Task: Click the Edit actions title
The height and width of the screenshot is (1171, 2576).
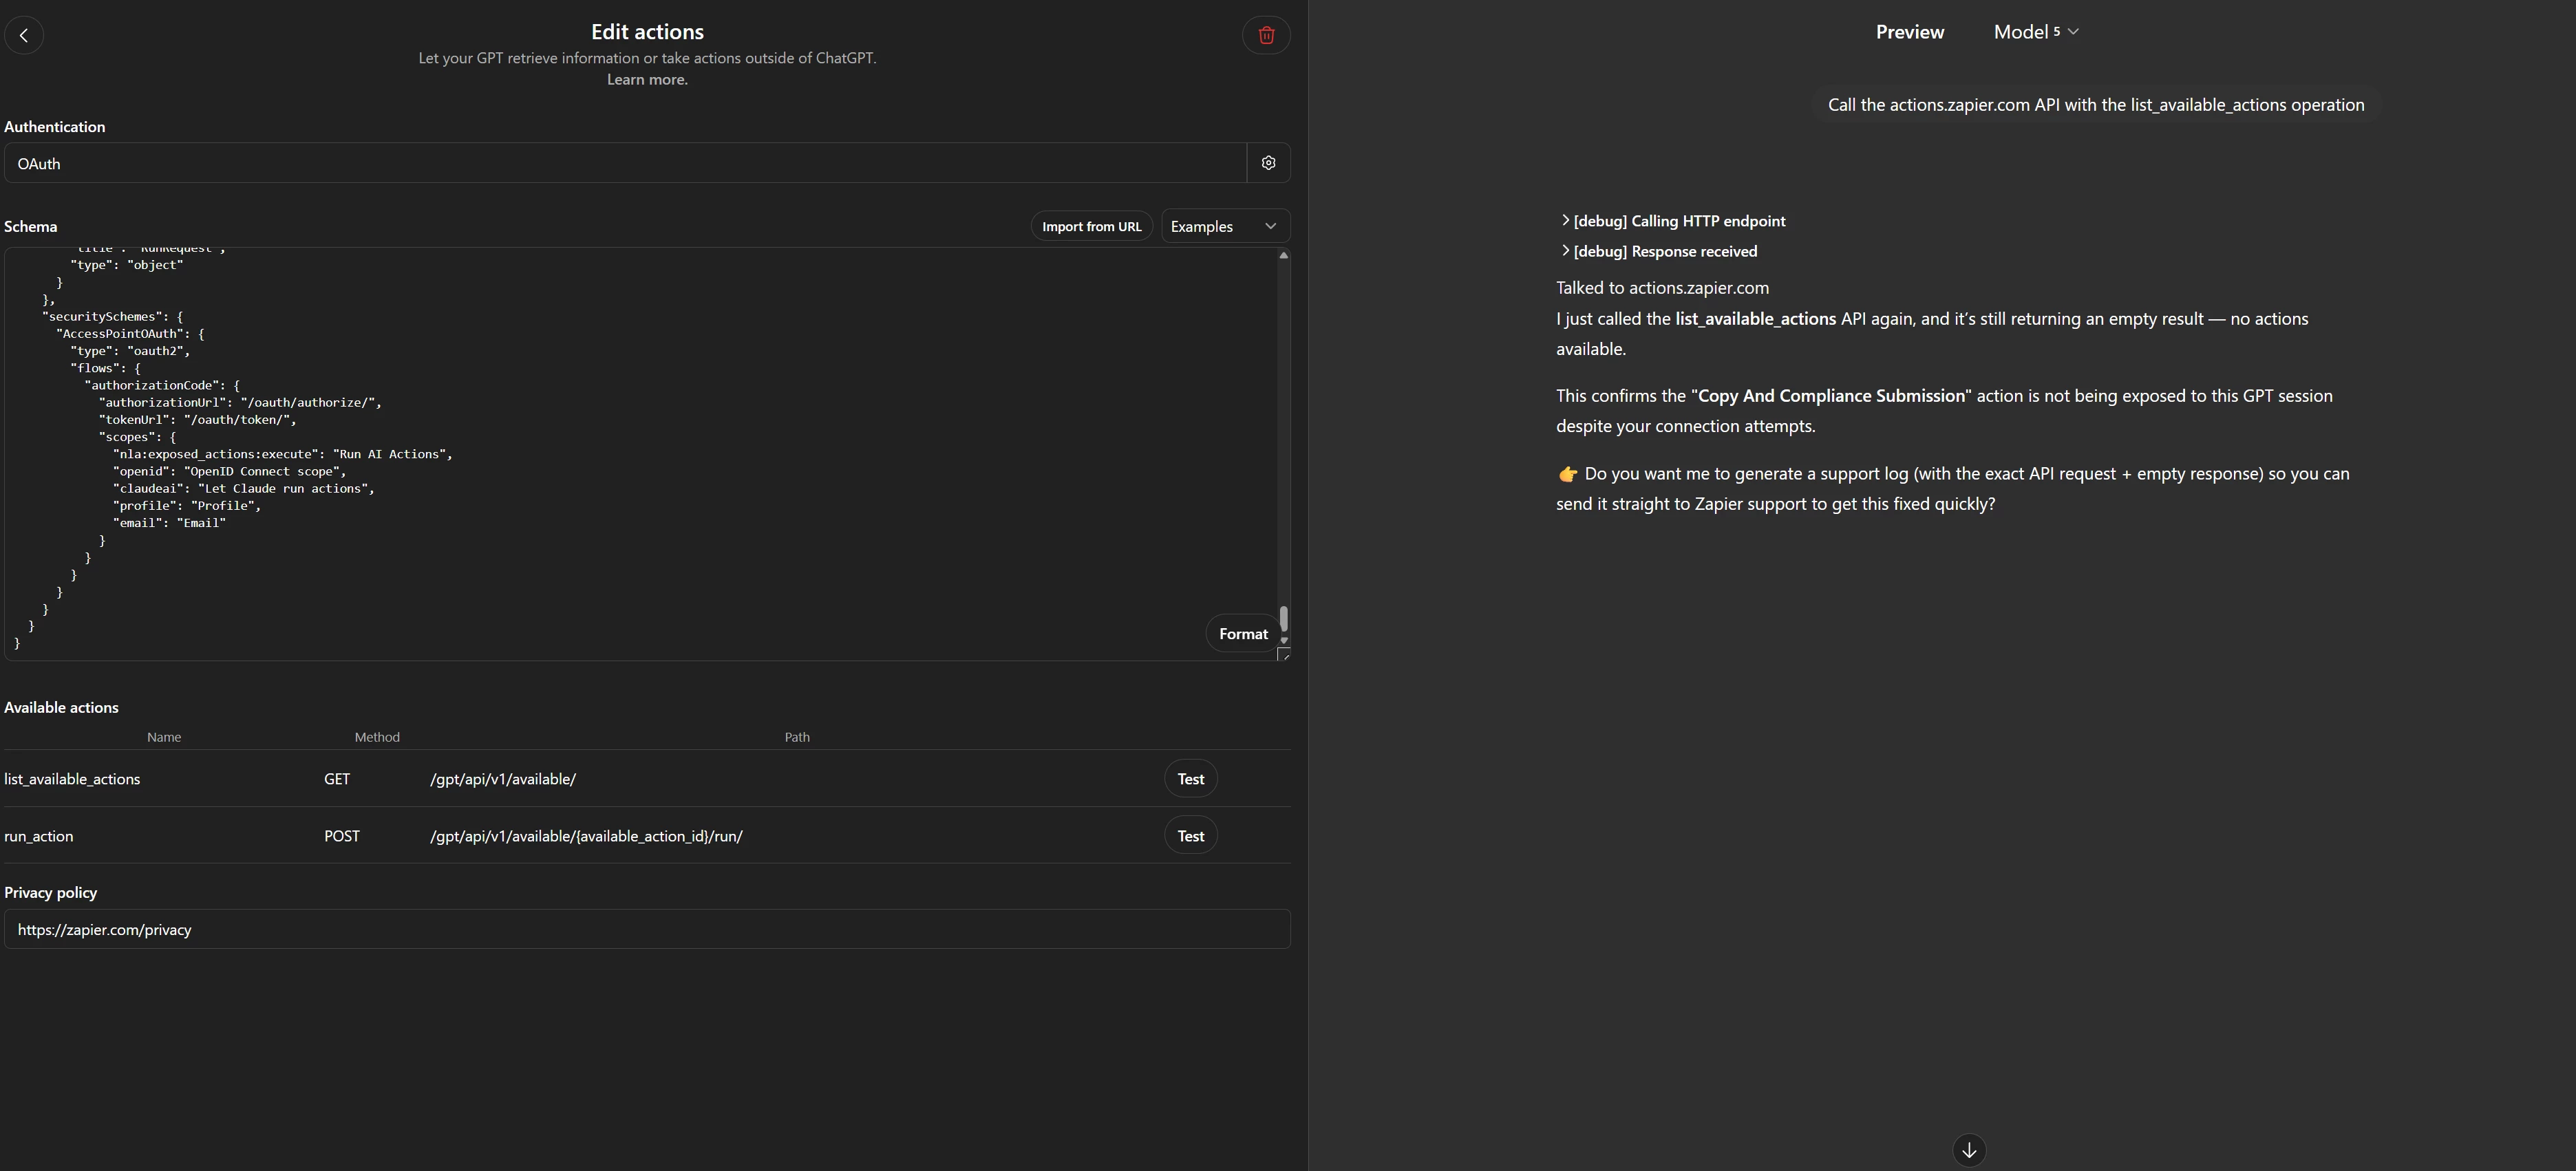Action: click(647, 32)
